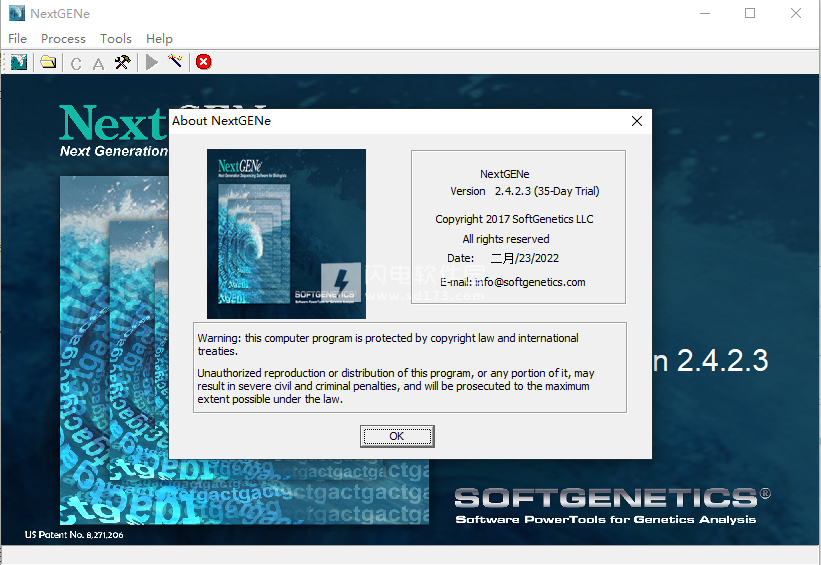Open the Tools menu
Image resolution: width=821 pixels, height=565 pixels.
click(x=116, y=39)
